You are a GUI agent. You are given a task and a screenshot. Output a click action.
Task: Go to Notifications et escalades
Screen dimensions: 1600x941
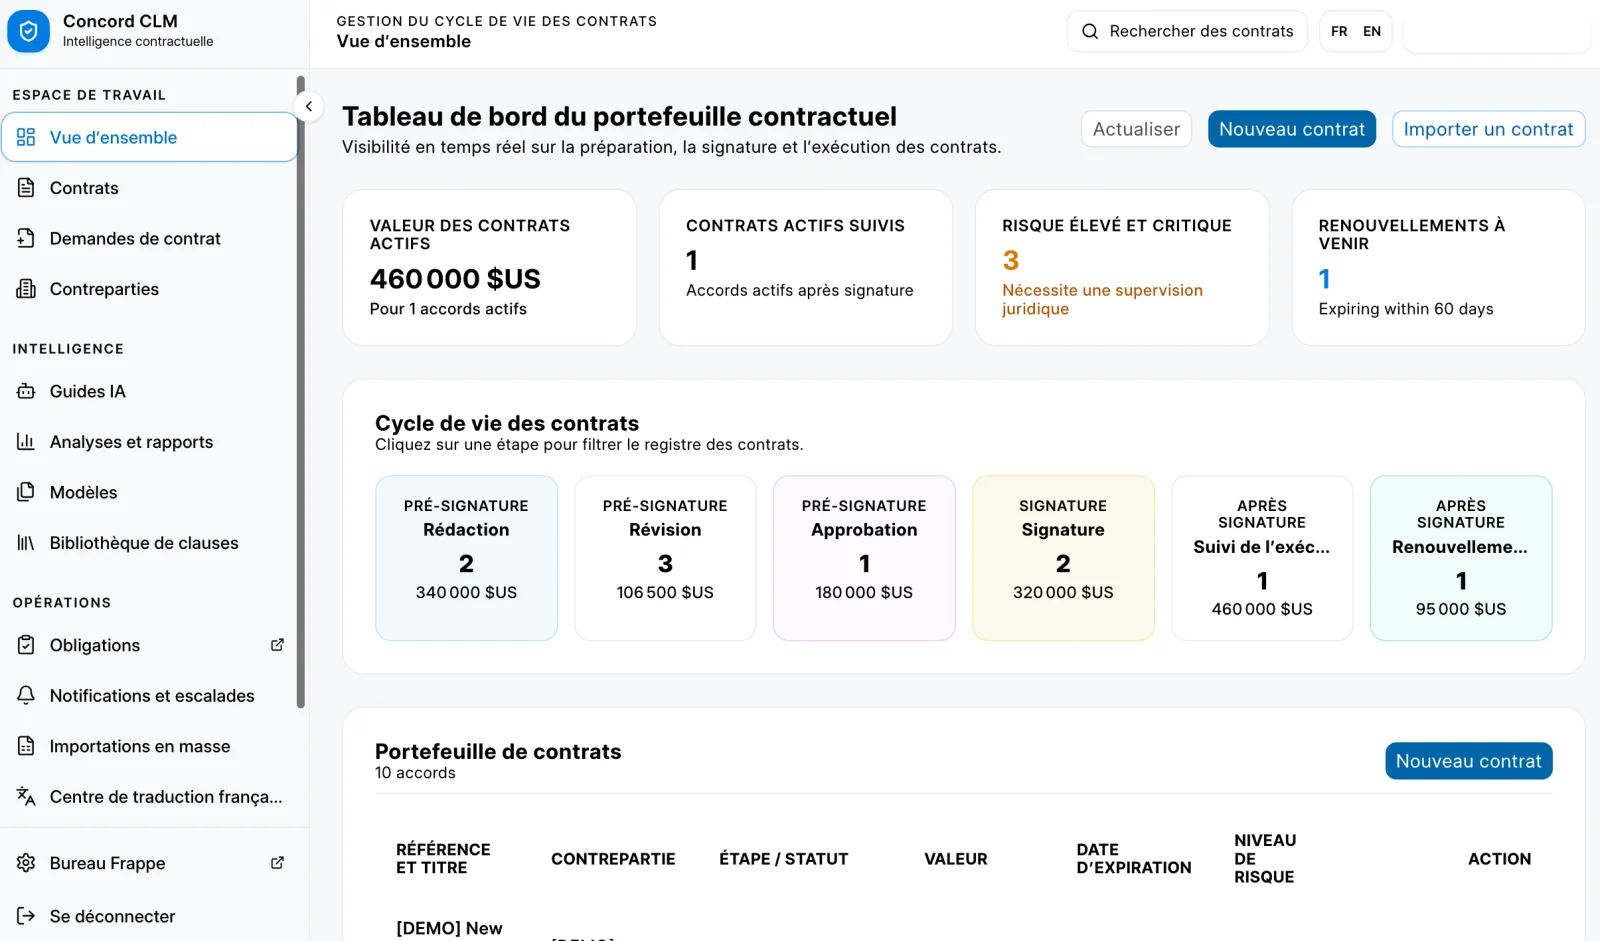coord(150,696)
